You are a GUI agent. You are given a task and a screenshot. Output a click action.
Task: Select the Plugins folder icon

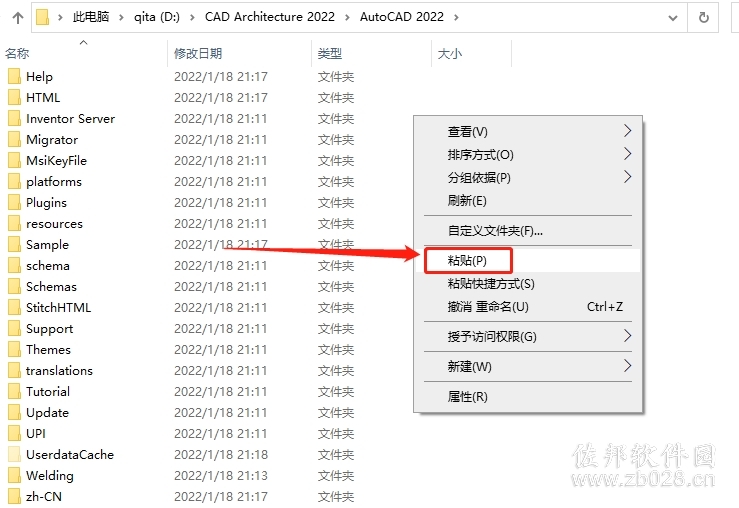point(15,202)
